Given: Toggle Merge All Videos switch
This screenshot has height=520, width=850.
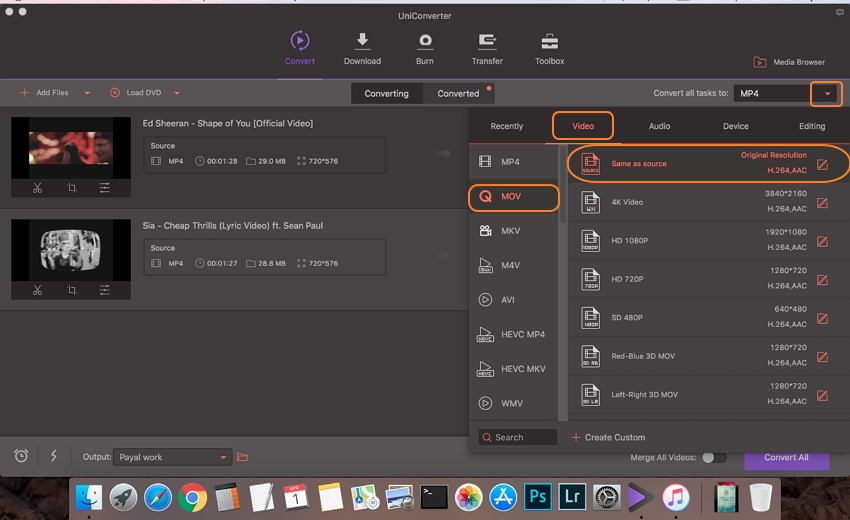Looking at the screenshot, I should point(714,457).
